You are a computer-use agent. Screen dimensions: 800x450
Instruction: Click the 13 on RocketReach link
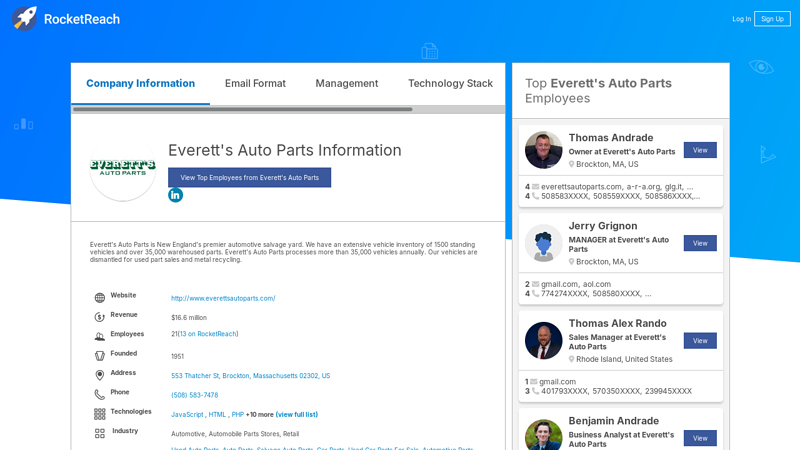(x=208, y=334)
